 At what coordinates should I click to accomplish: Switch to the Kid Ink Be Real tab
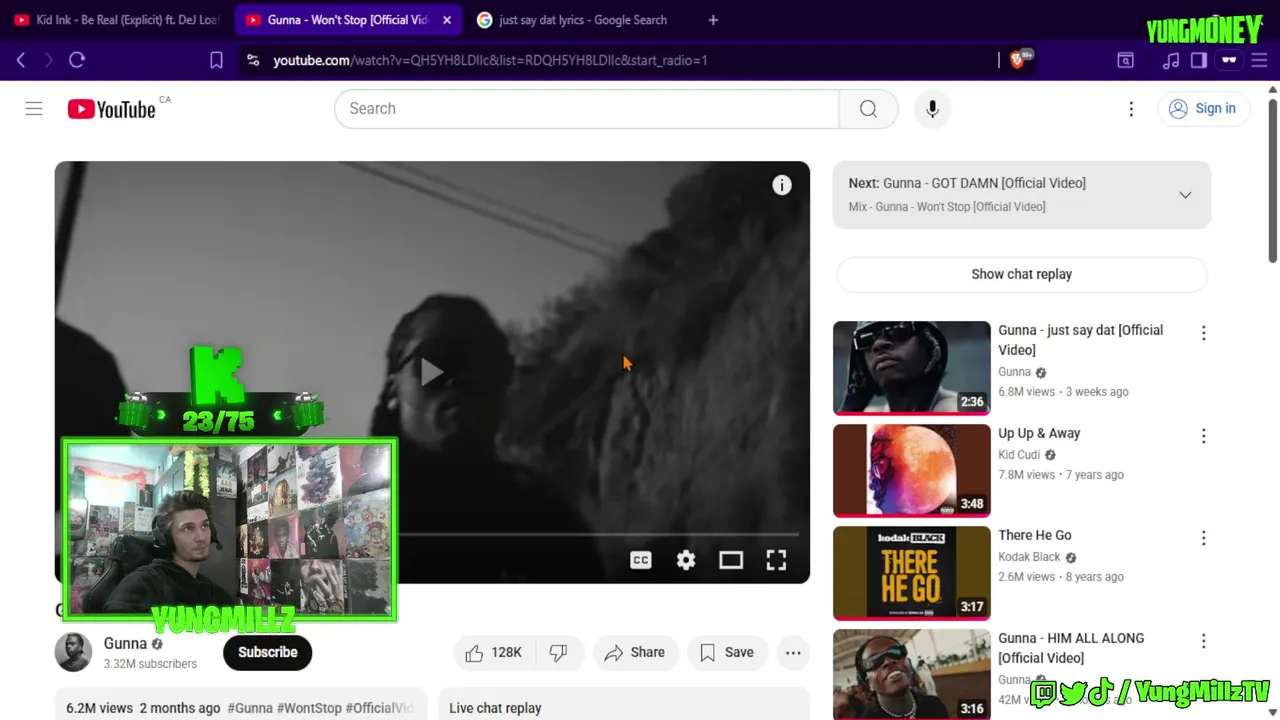pyautogui.click(x=118, y=20)
